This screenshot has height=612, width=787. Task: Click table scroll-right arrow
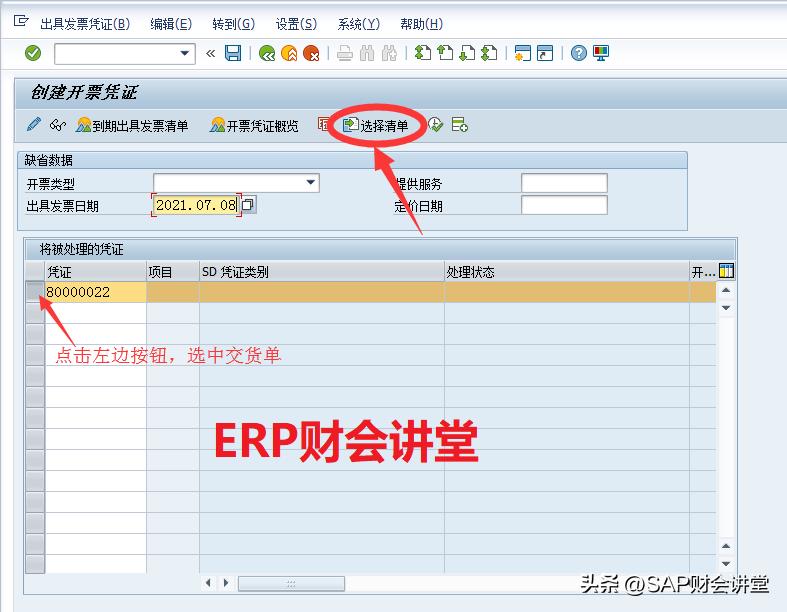tap(226, 583)
